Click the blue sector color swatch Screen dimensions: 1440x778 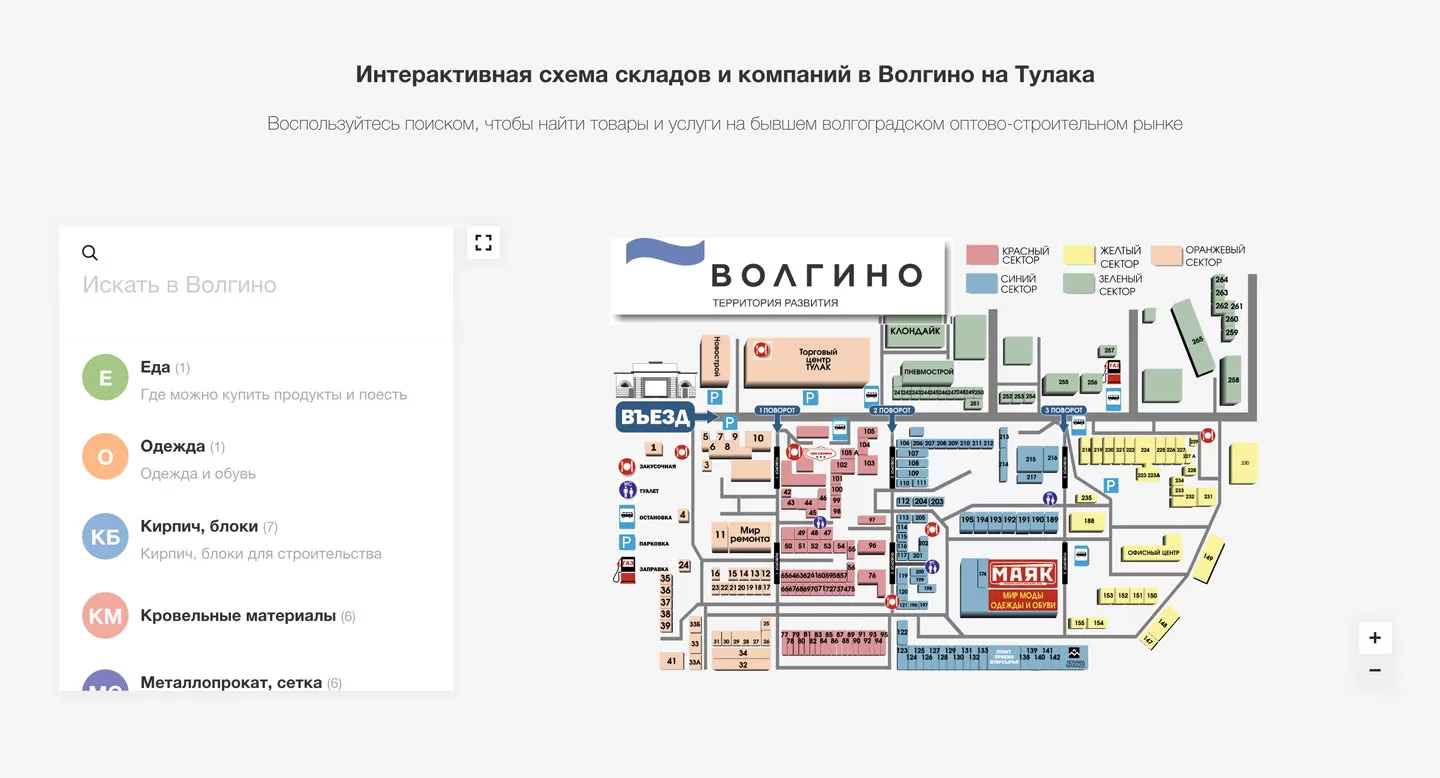(982, 284)
